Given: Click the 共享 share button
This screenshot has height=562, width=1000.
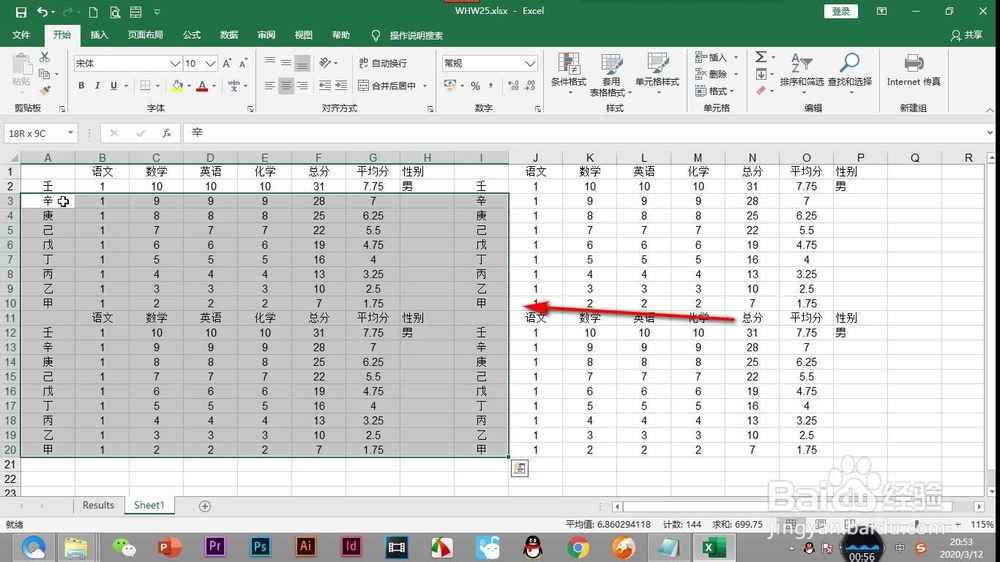Looking at the screenshot, I should tap(967, 35).
